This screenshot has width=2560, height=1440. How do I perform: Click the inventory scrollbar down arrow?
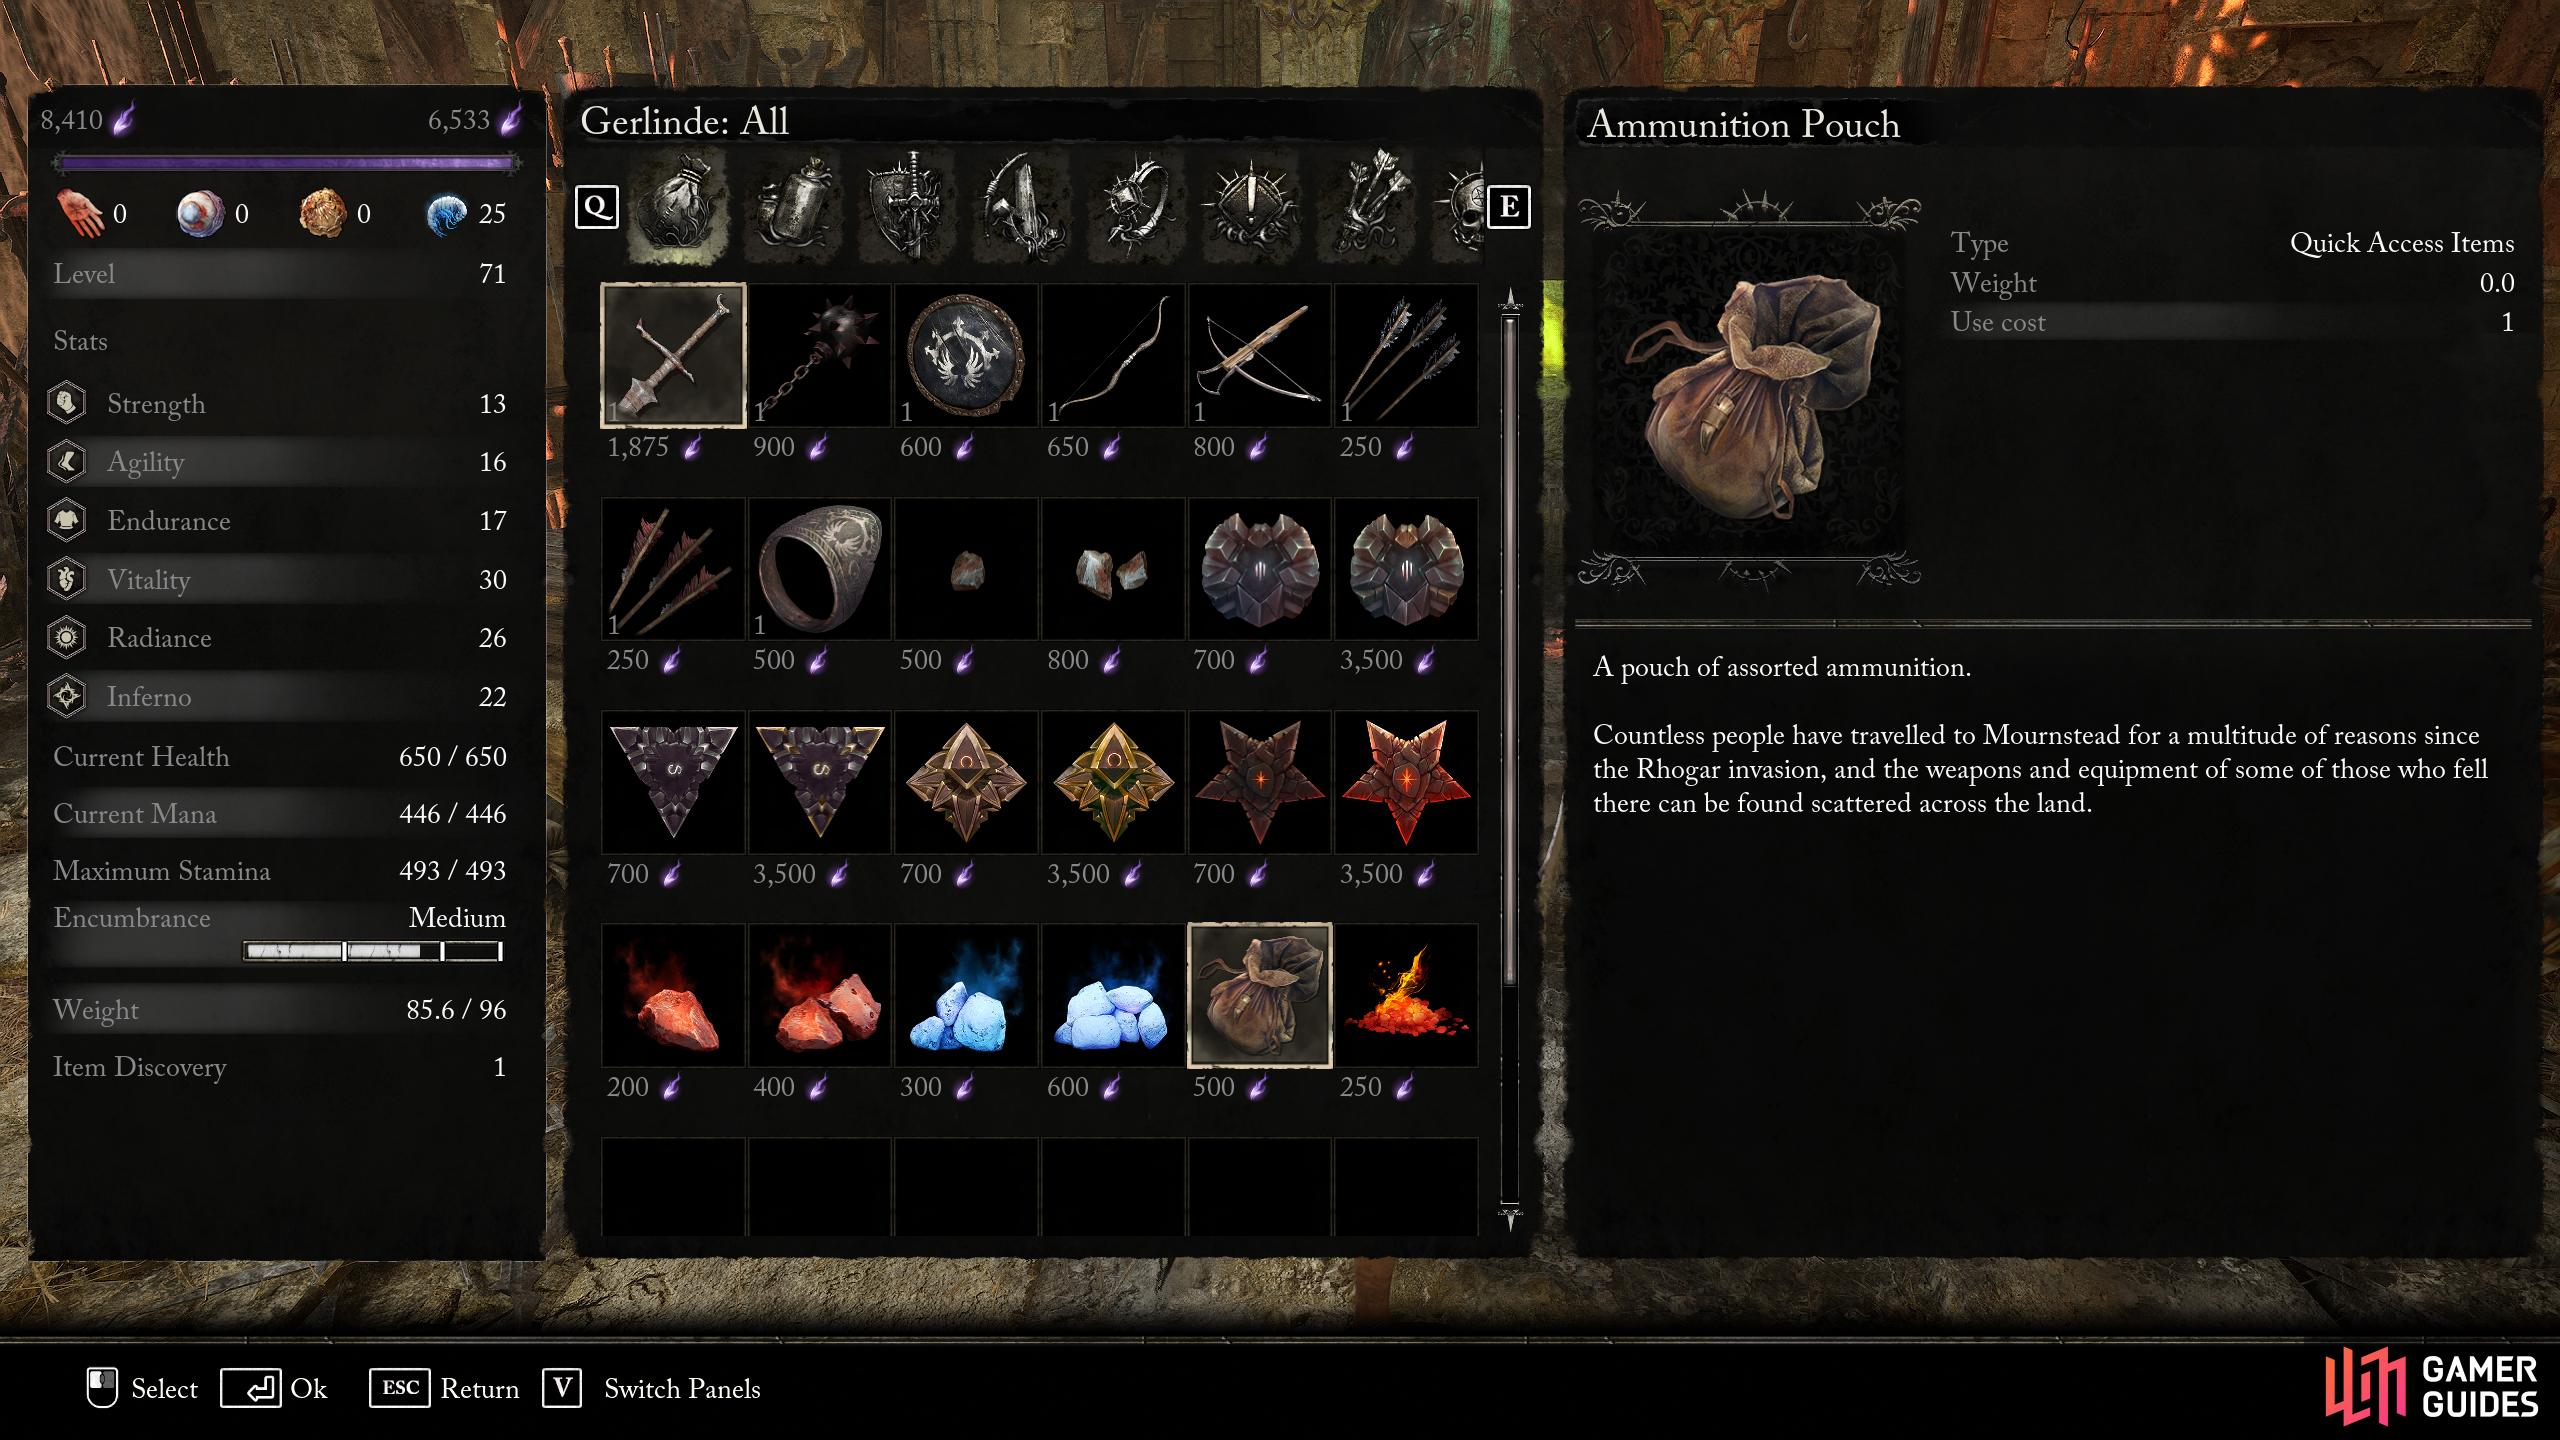coord(1510,1217)
